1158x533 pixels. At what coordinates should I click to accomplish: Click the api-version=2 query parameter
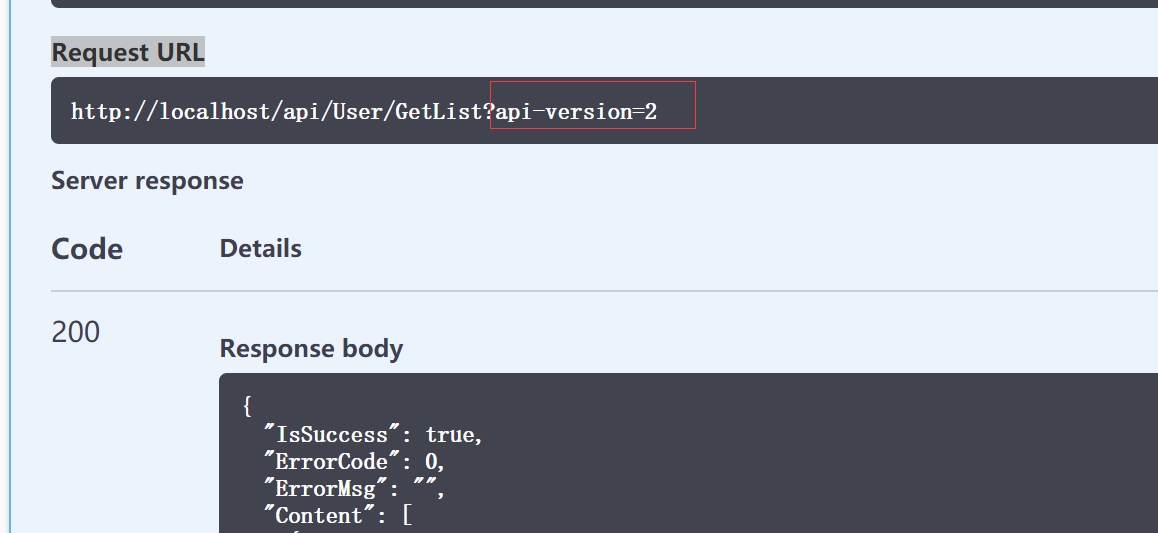[x=577, y=111]
